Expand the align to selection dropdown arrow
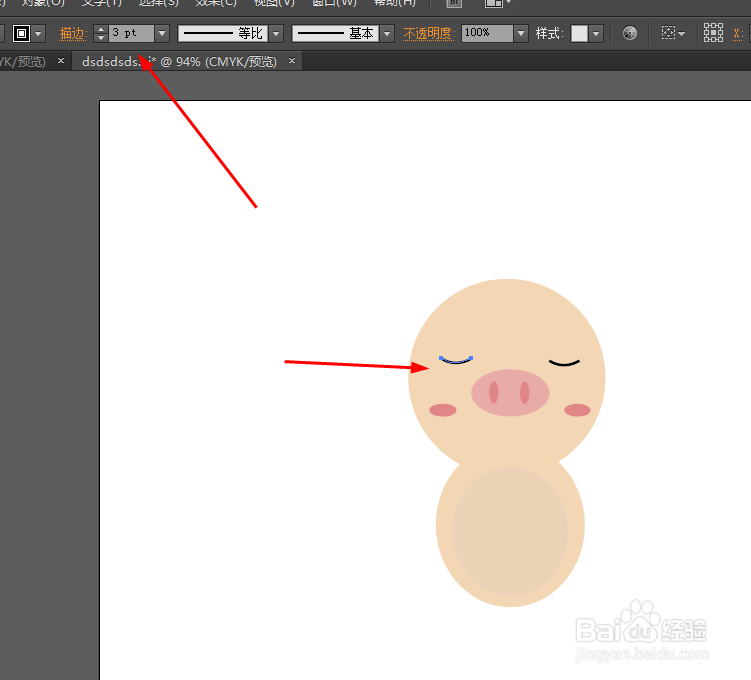 tap(682, 34)
